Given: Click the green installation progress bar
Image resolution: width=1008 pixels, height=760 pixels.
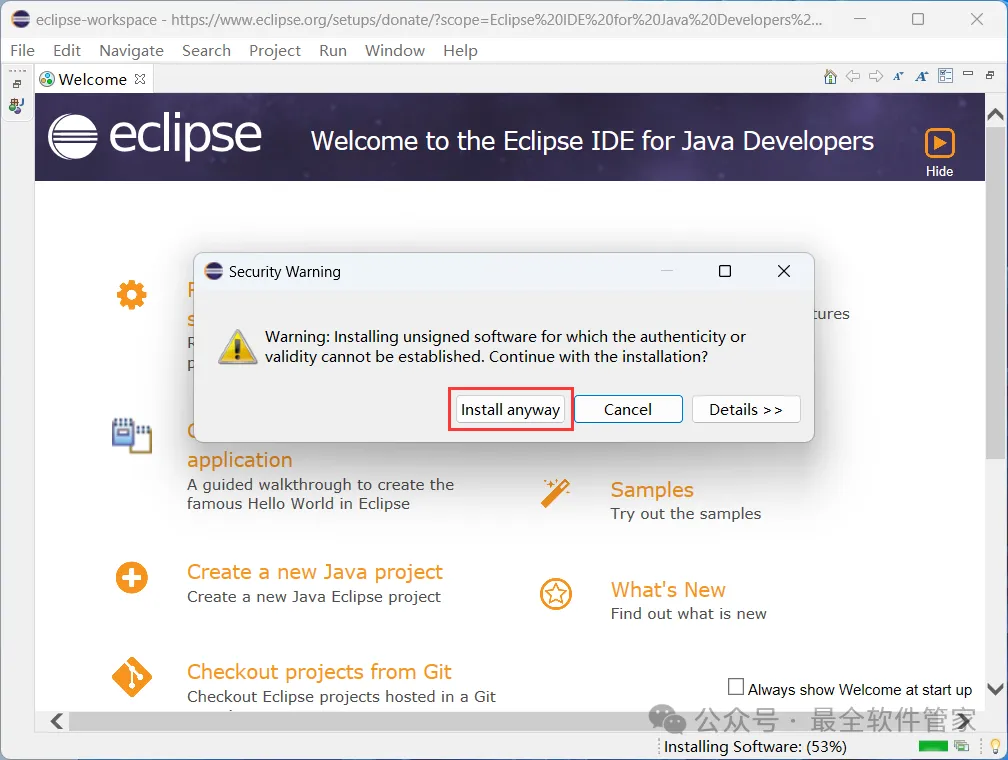Looking at the screenshot, I should (933, 746).
